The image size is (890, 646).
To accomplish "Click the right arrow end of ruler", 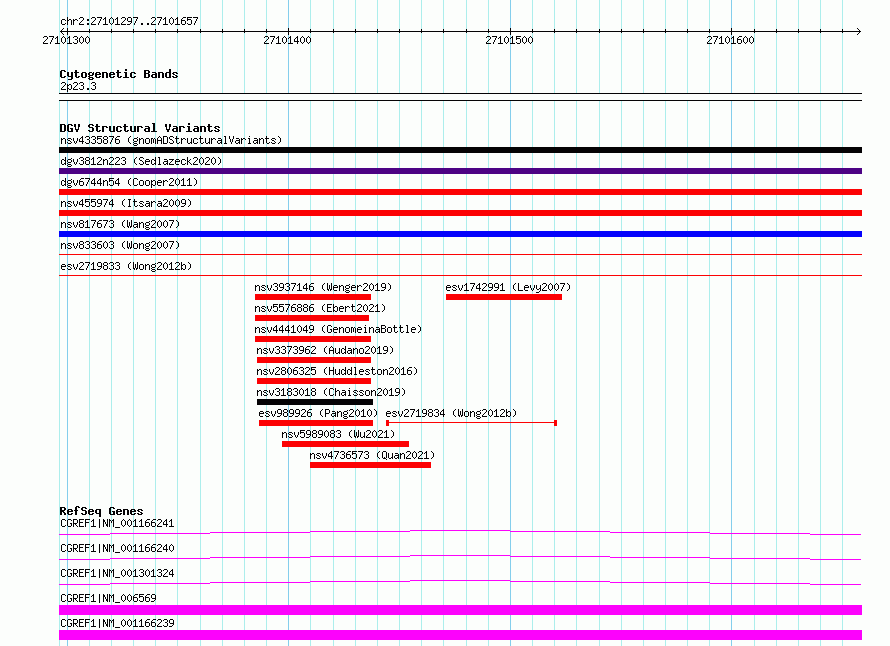I will [858, 31].
